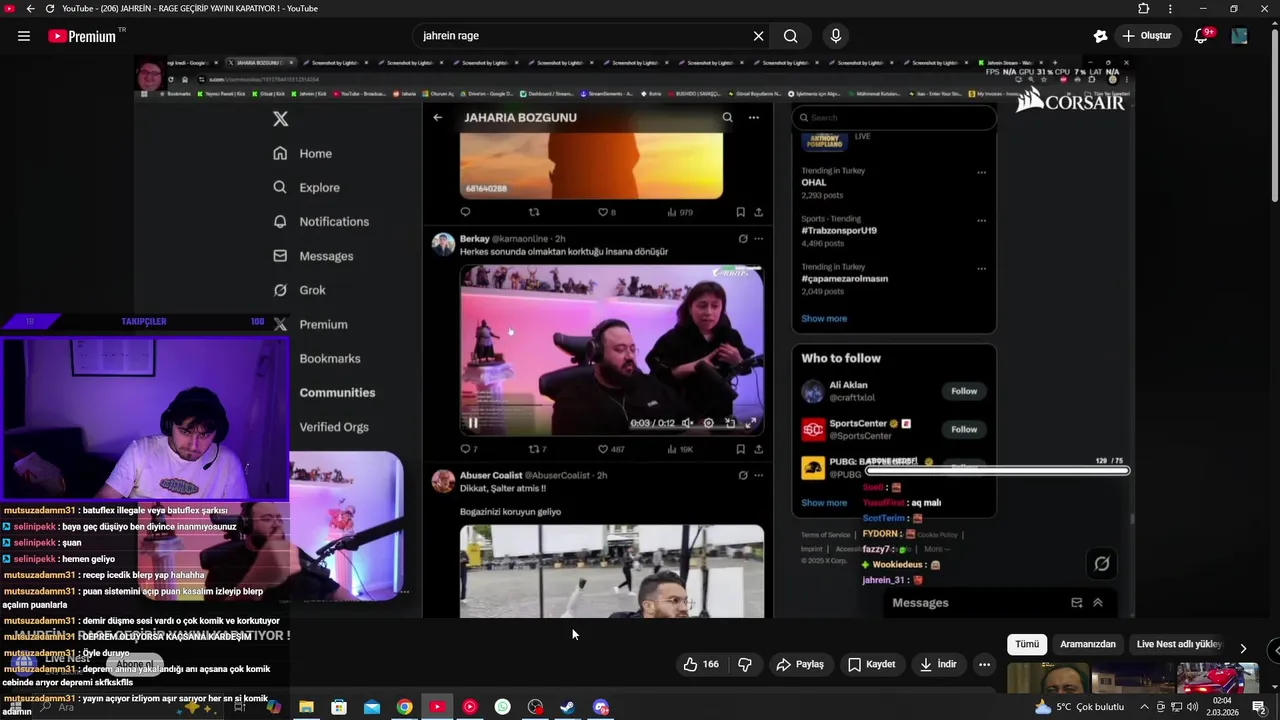This screenshot has height=720, width=1280.
Task: Reload the page from the title bar
Action: tap(50, 8)
